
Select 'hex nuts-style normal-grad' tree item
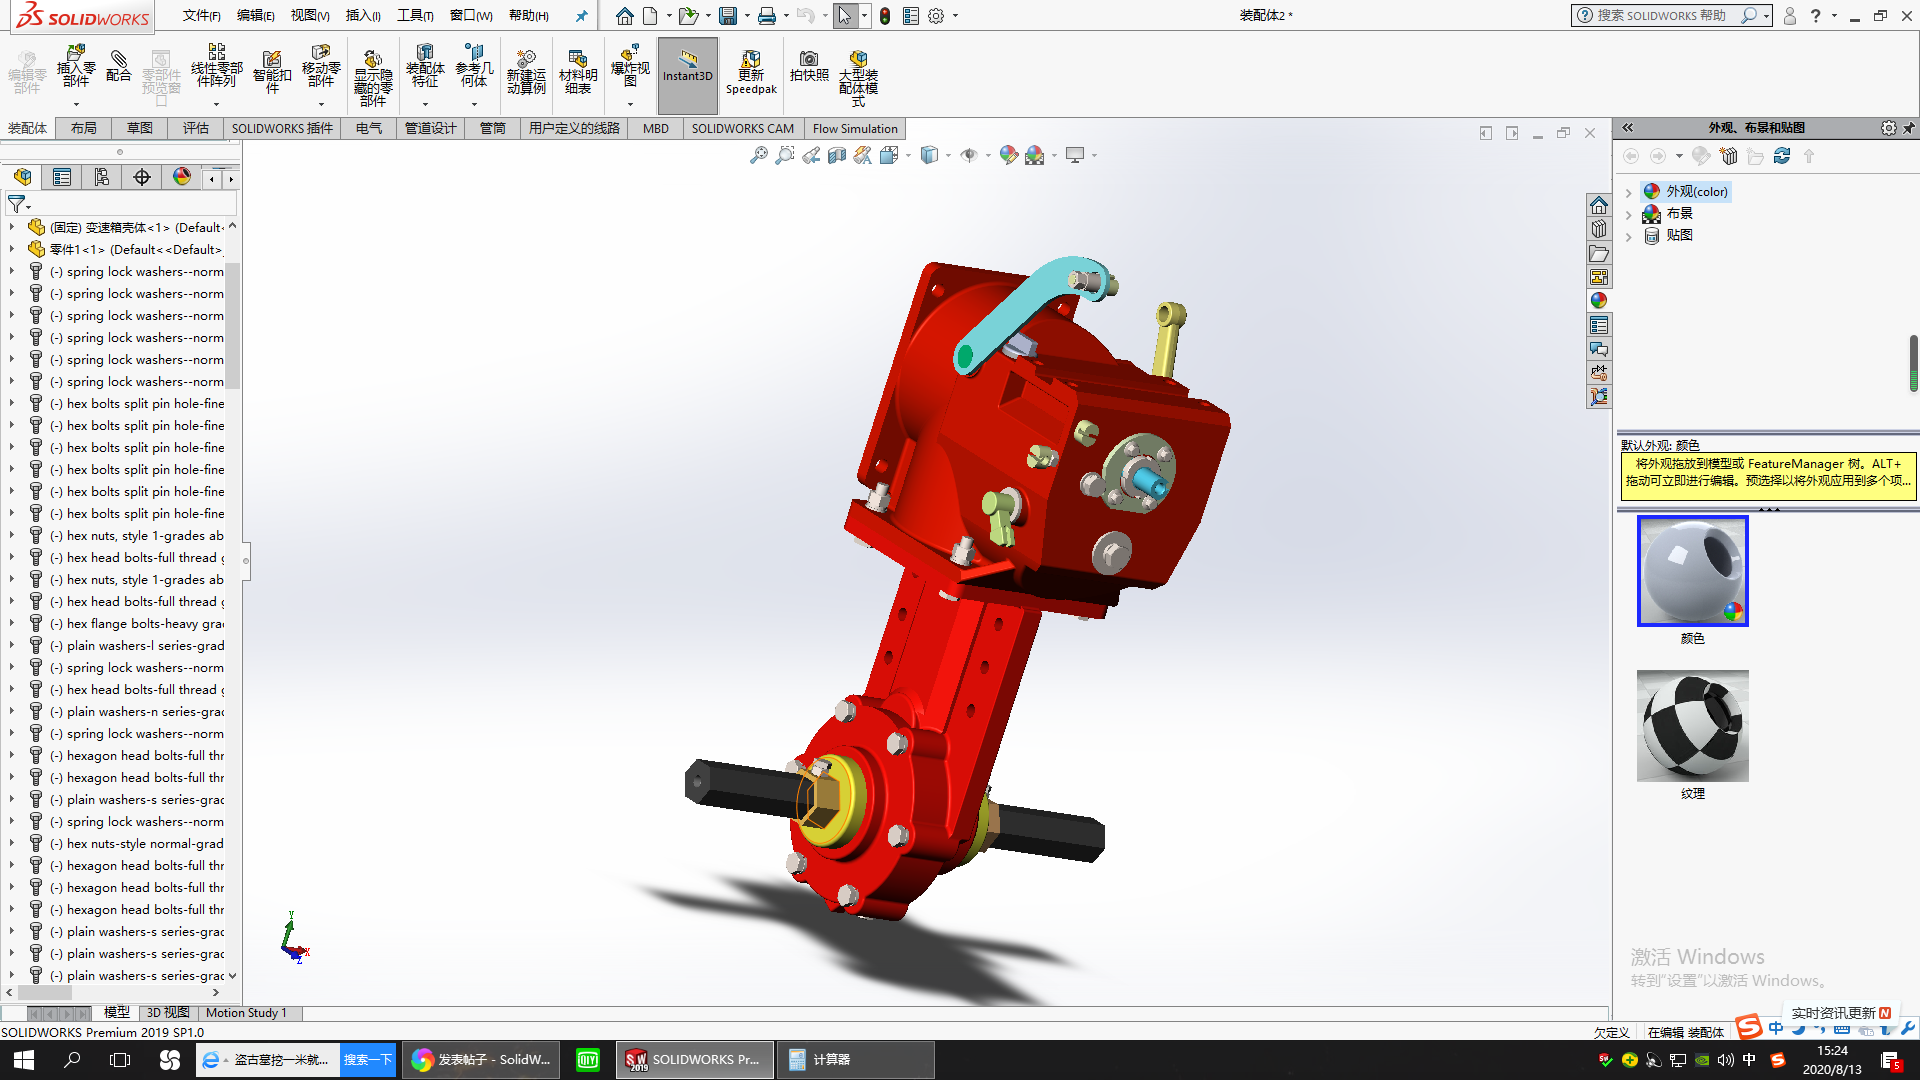145,844
